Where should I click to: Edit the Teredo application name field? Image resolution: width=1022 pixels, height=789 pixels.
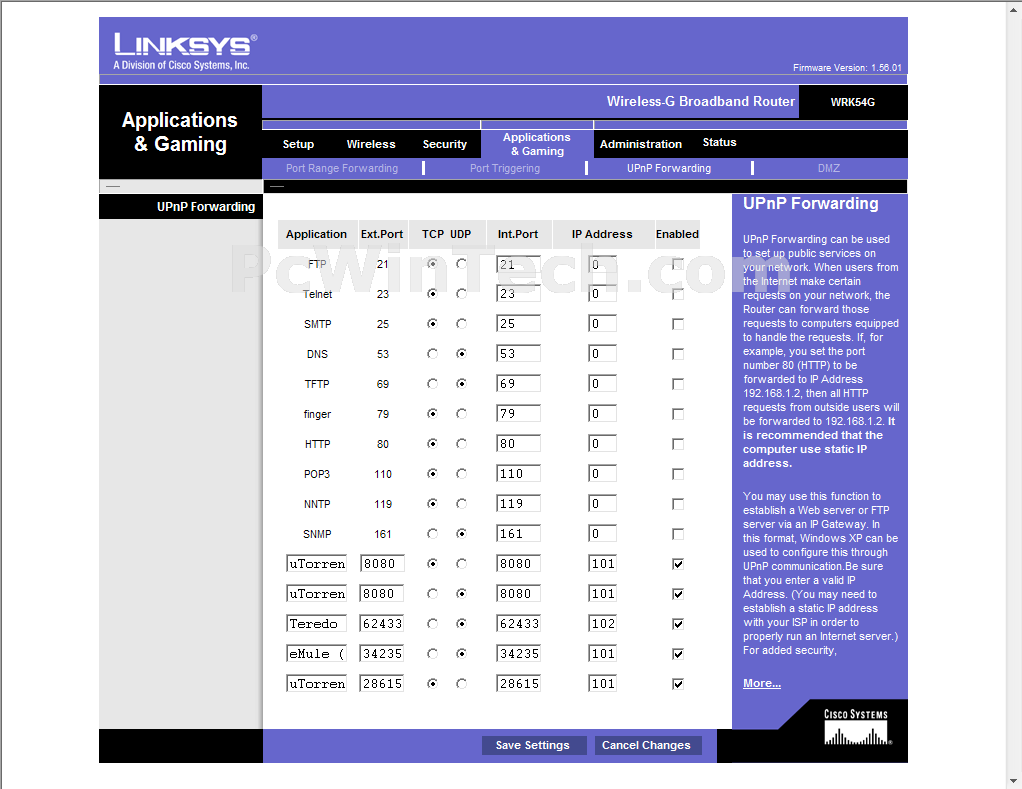coord(317,624)
